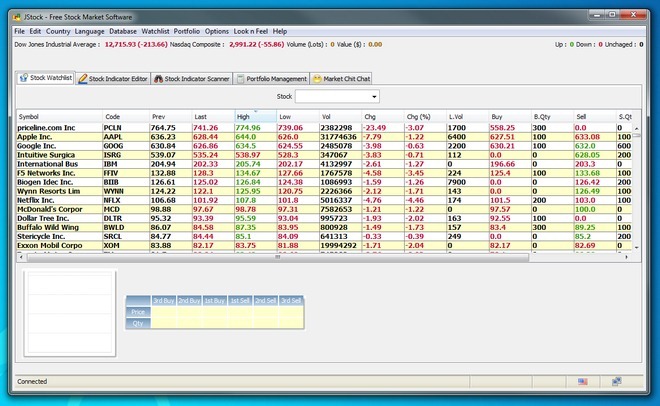Click the notepad icon of Portfolio Management
This screenshot has height=406, width=660.
[x=240, y=79]
